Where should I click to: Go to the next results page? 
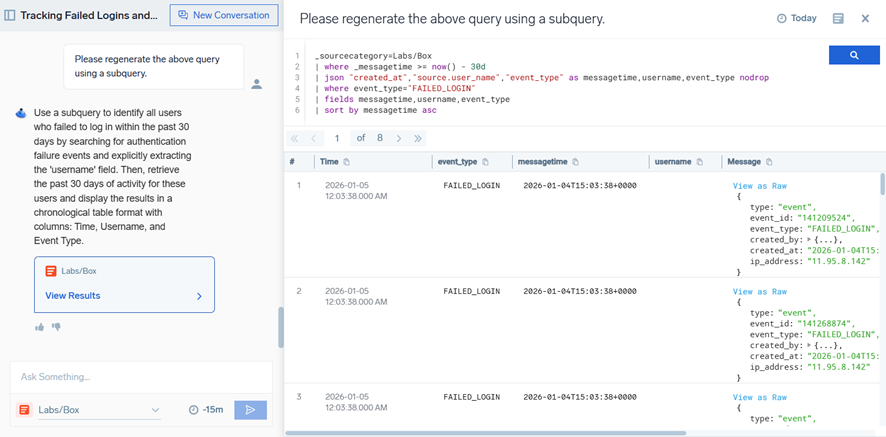399,138
